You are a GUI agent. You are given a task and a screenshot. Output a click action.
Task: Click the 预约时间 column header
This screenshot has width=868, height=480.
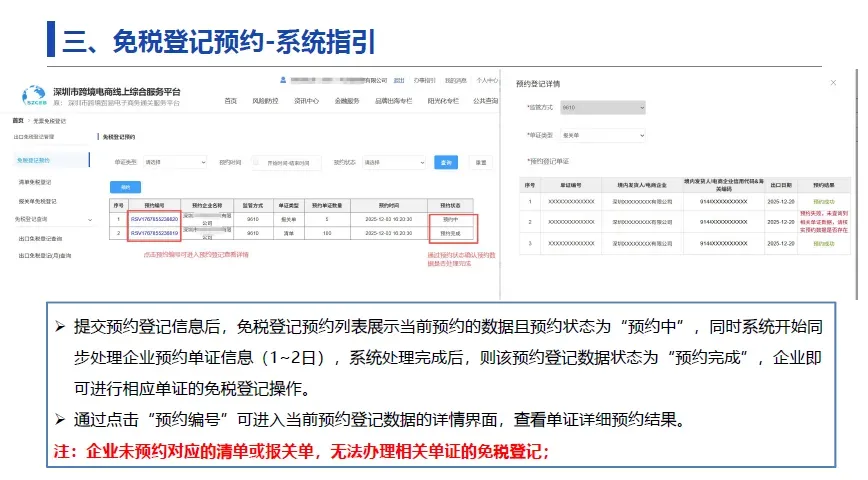pos(389,205)
